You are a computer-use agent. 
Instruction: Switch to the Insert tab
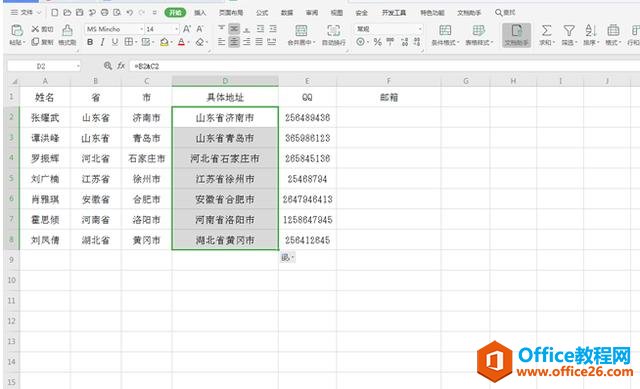point(200,13)
